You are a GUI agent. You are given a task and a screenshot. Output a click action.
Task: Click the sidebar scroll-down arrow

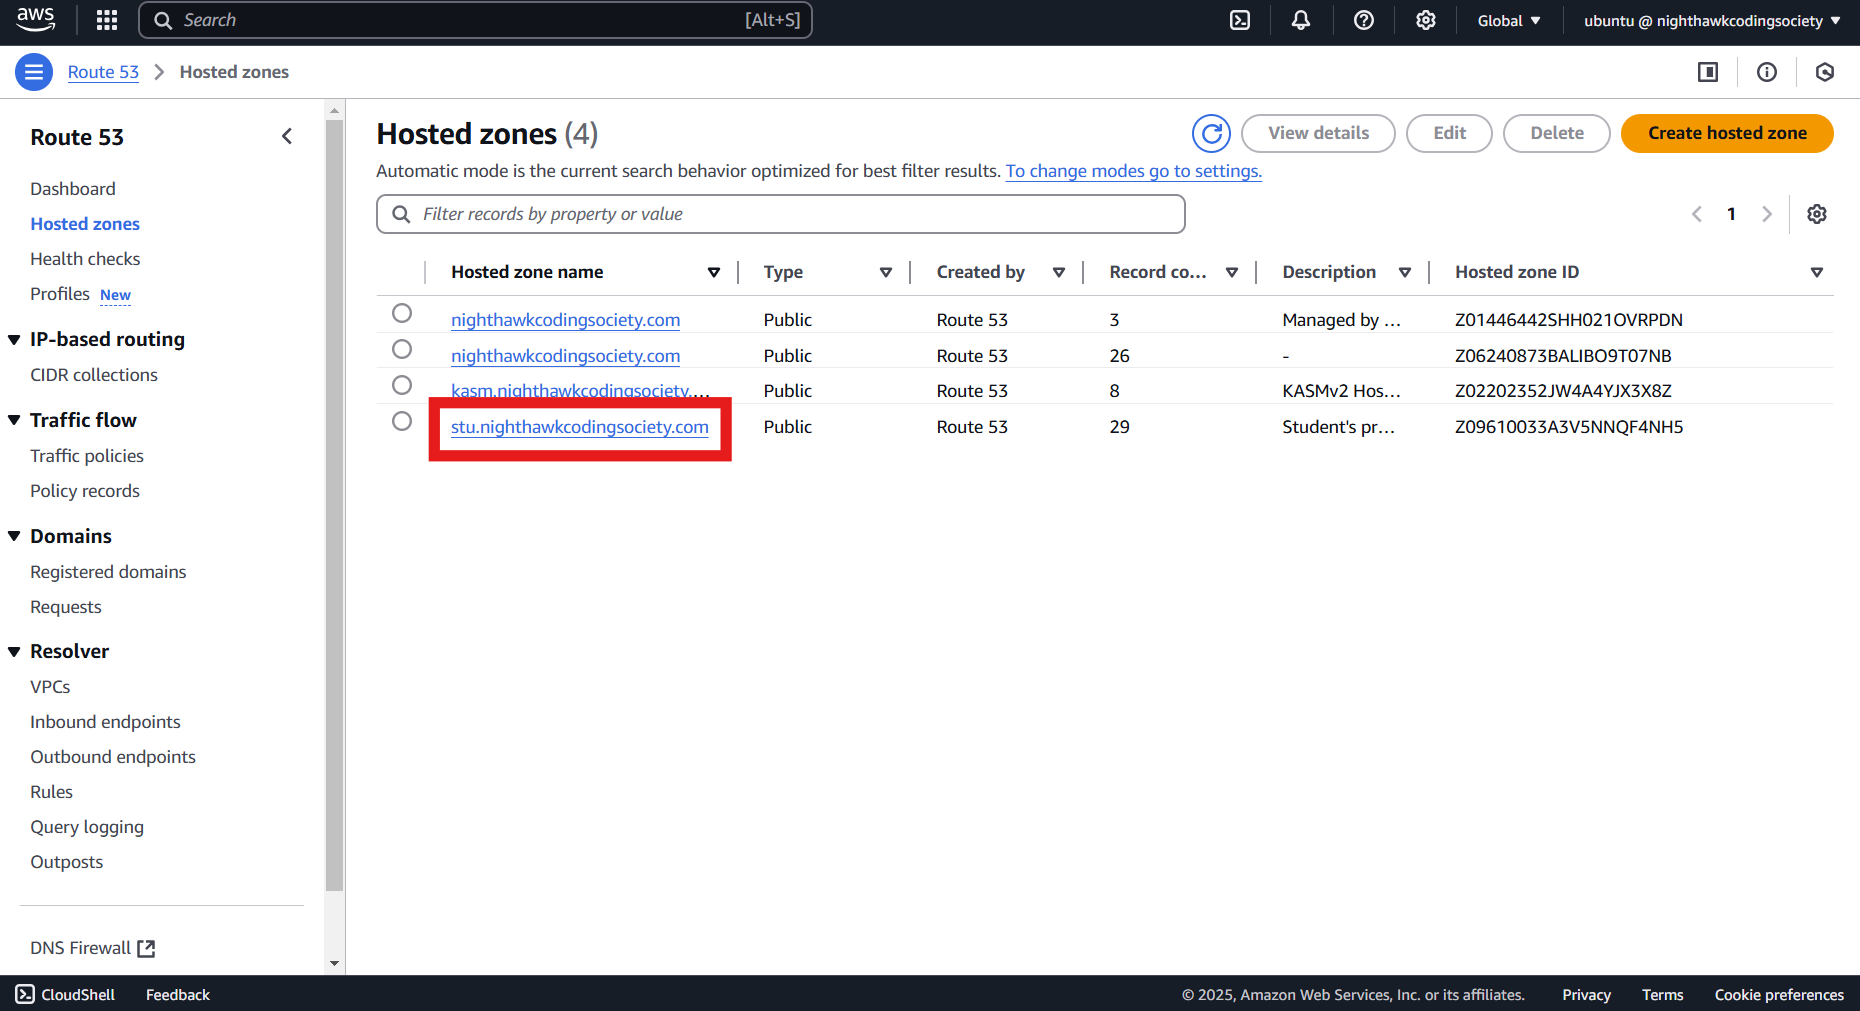(335, 964)
